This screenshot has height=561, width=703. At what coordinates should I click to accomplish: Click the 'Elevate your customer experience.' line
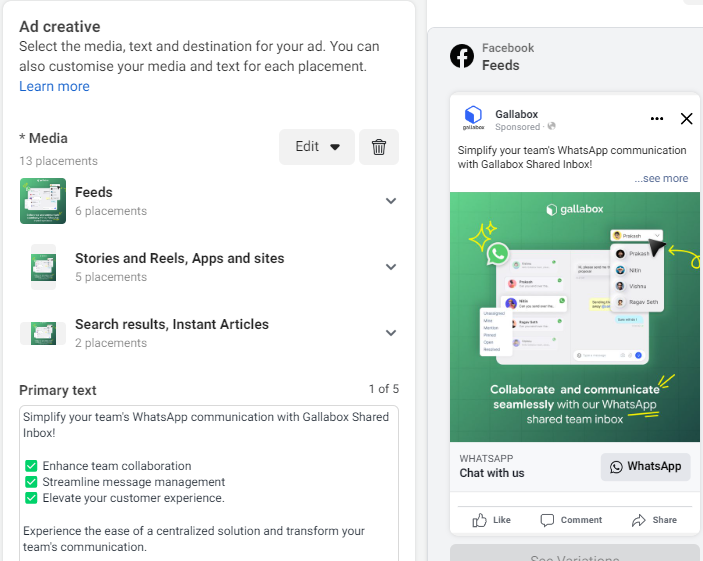click(x=134, y=498)
